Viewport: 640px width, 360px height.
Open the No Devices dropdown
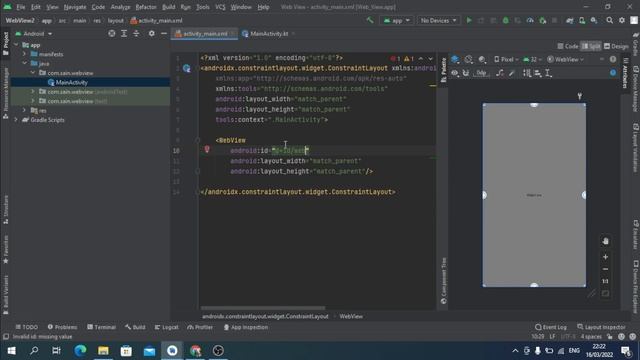tap(438, 20)
